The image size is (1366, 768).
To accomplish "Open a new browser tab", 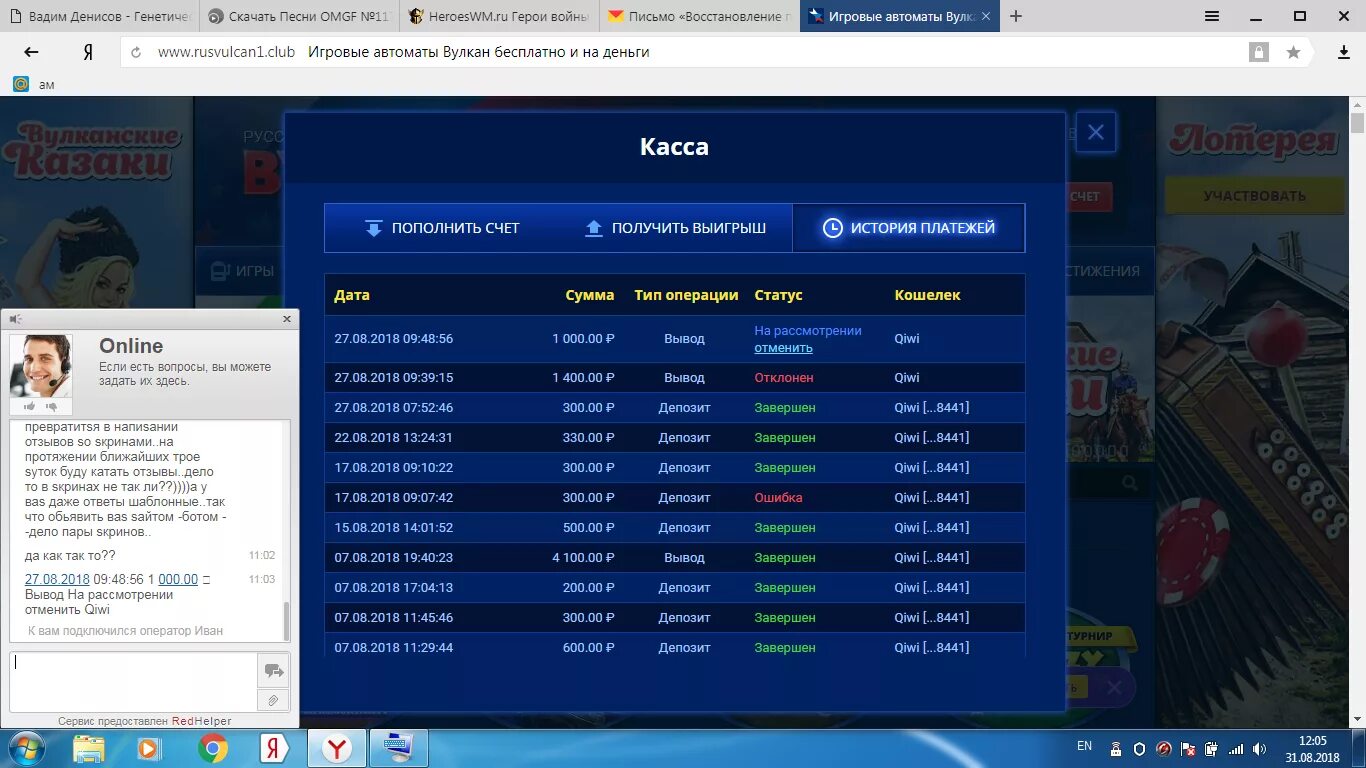I will click(1016, 16).
